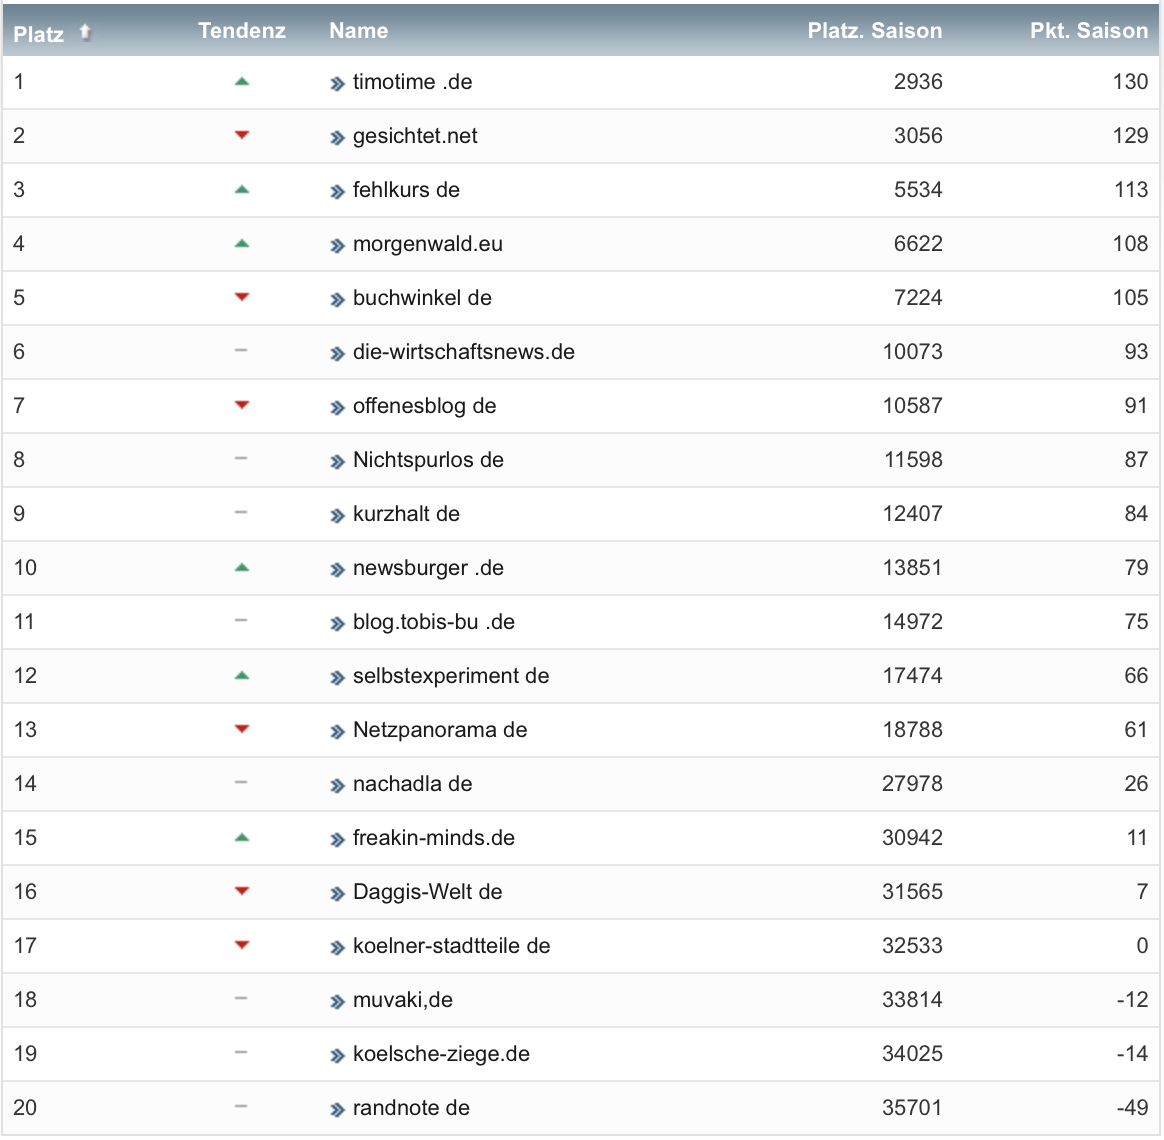
Task: Click green up-trend arrow for newsburger .de
Action: (x=241, y=568)
